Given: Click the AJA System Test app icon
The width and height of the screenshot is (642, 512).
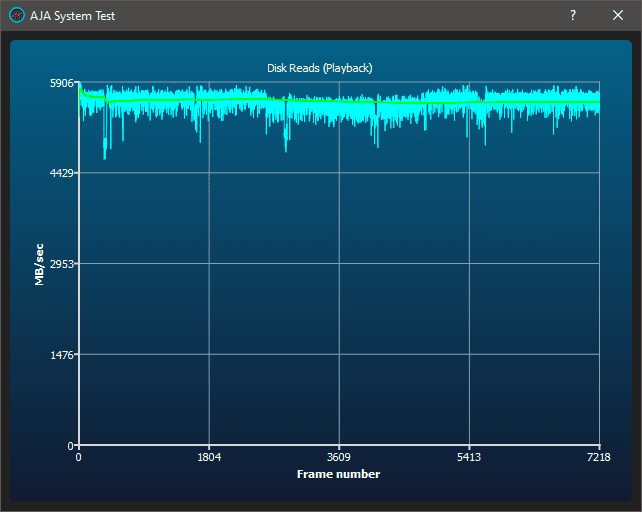Looking at the screenshot, I should [x=17, y=16].
